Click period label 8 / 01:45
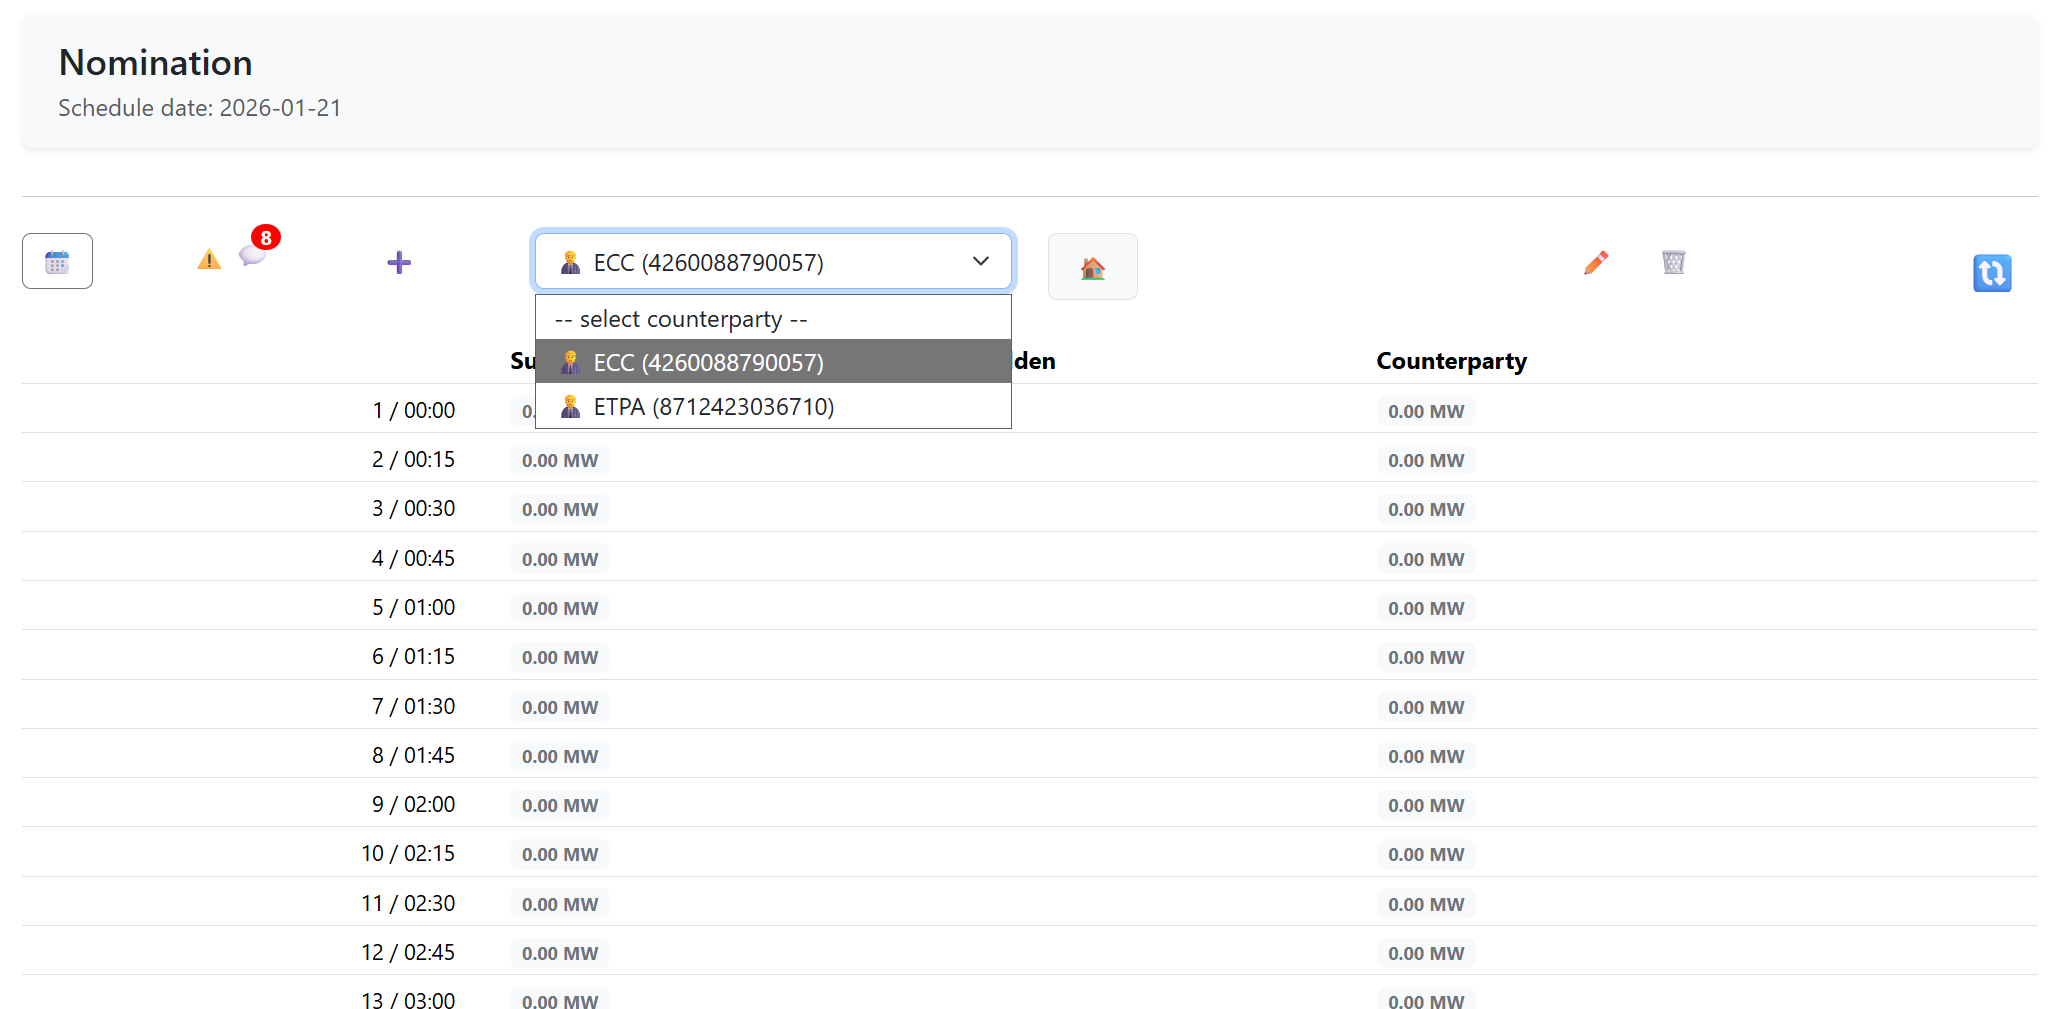The width and height of the screenshot is (2059, 1009). tap(413, 755)
